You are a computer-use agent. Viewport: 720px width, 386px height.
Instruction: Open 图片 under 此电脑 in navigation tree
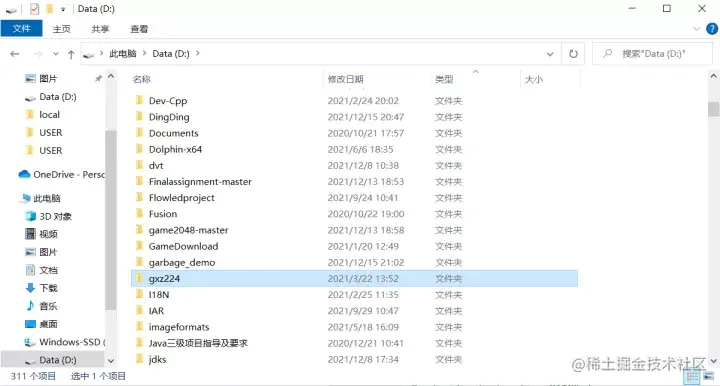48,252
